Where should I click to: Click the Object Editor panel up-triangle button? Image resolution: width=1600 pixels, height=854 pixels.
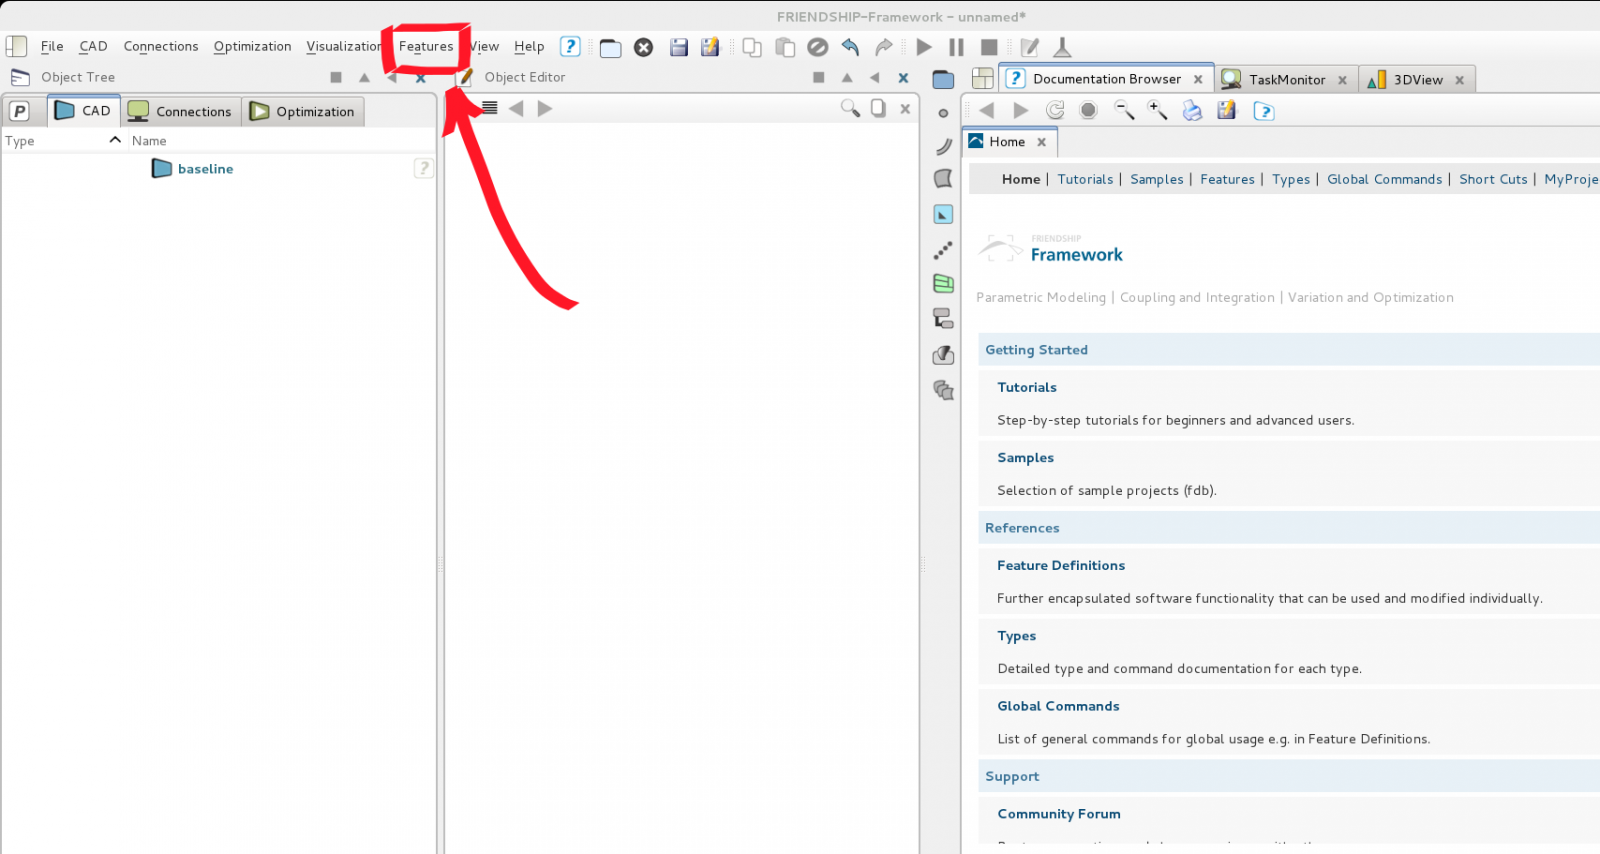tap(847, 77)
